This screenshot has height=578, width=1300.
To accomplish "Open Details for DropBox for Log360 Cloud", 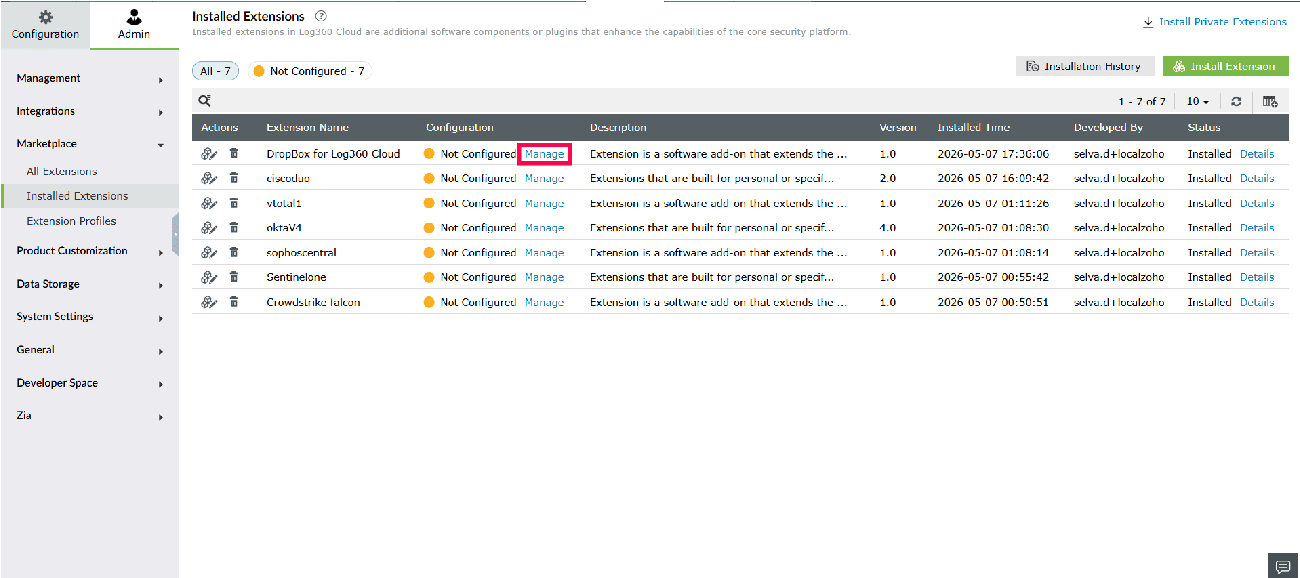I will point(1257,154).
